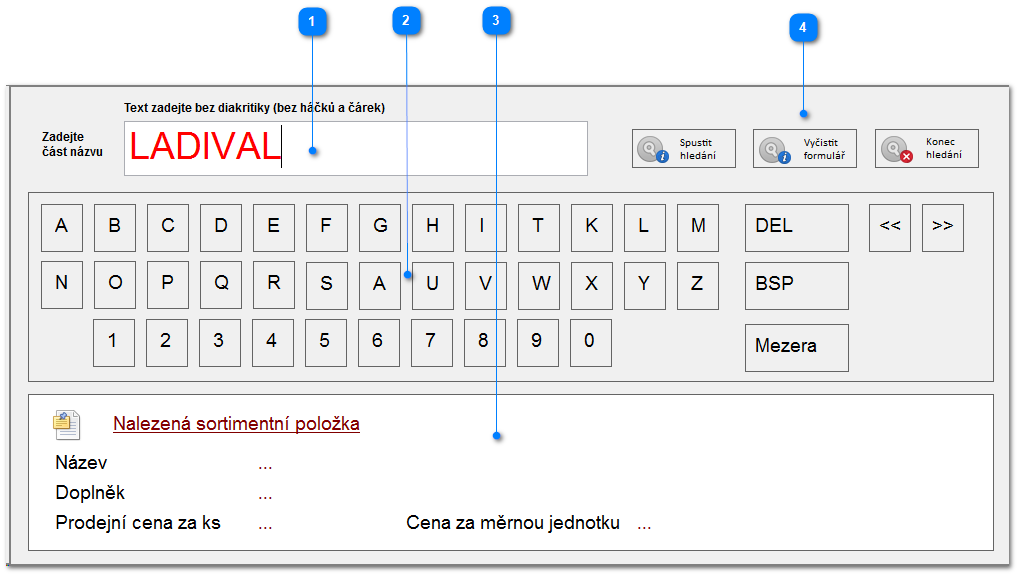Click the number 2 key
Viewport: 1019px width, 576px height.
[x=167, y=343]
